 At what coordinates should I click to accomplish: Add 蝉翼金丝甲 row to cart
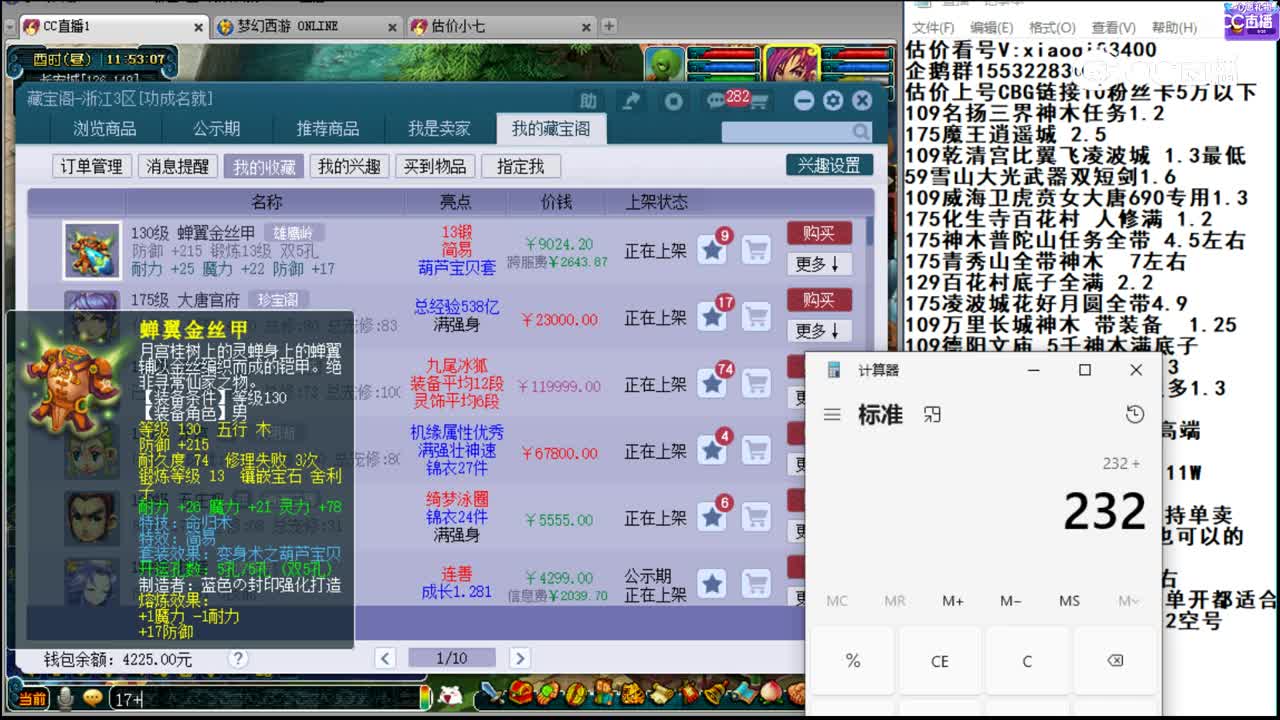756,251
